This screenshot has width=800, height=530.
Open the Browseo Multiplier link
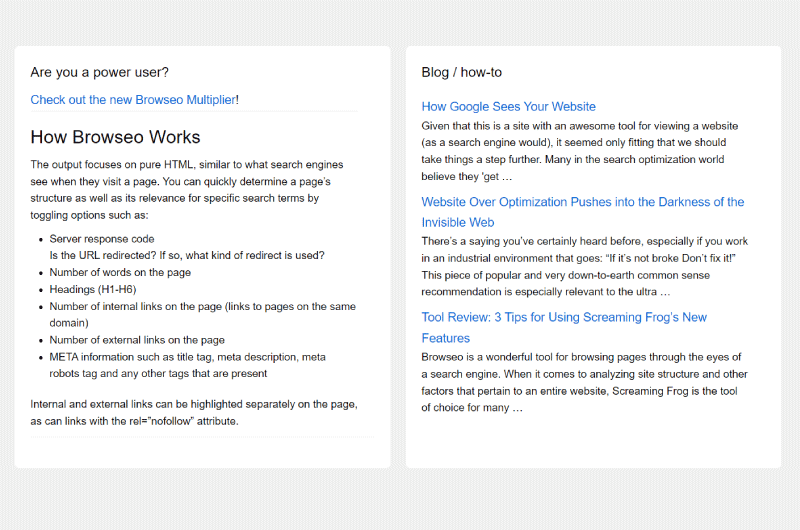pyautogui.click(x=133, y=99)
